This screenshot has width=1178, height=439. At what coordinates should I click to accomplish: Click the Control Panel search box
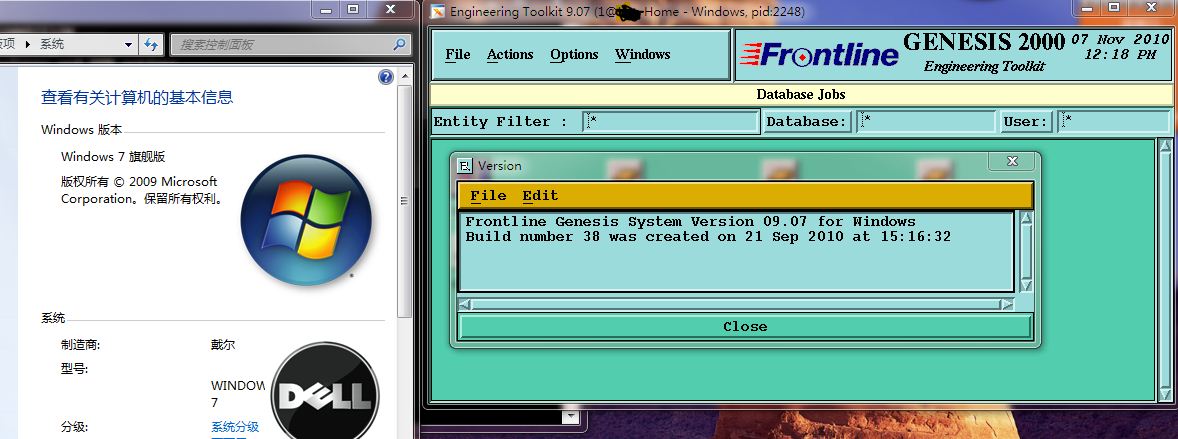[291, 44]
